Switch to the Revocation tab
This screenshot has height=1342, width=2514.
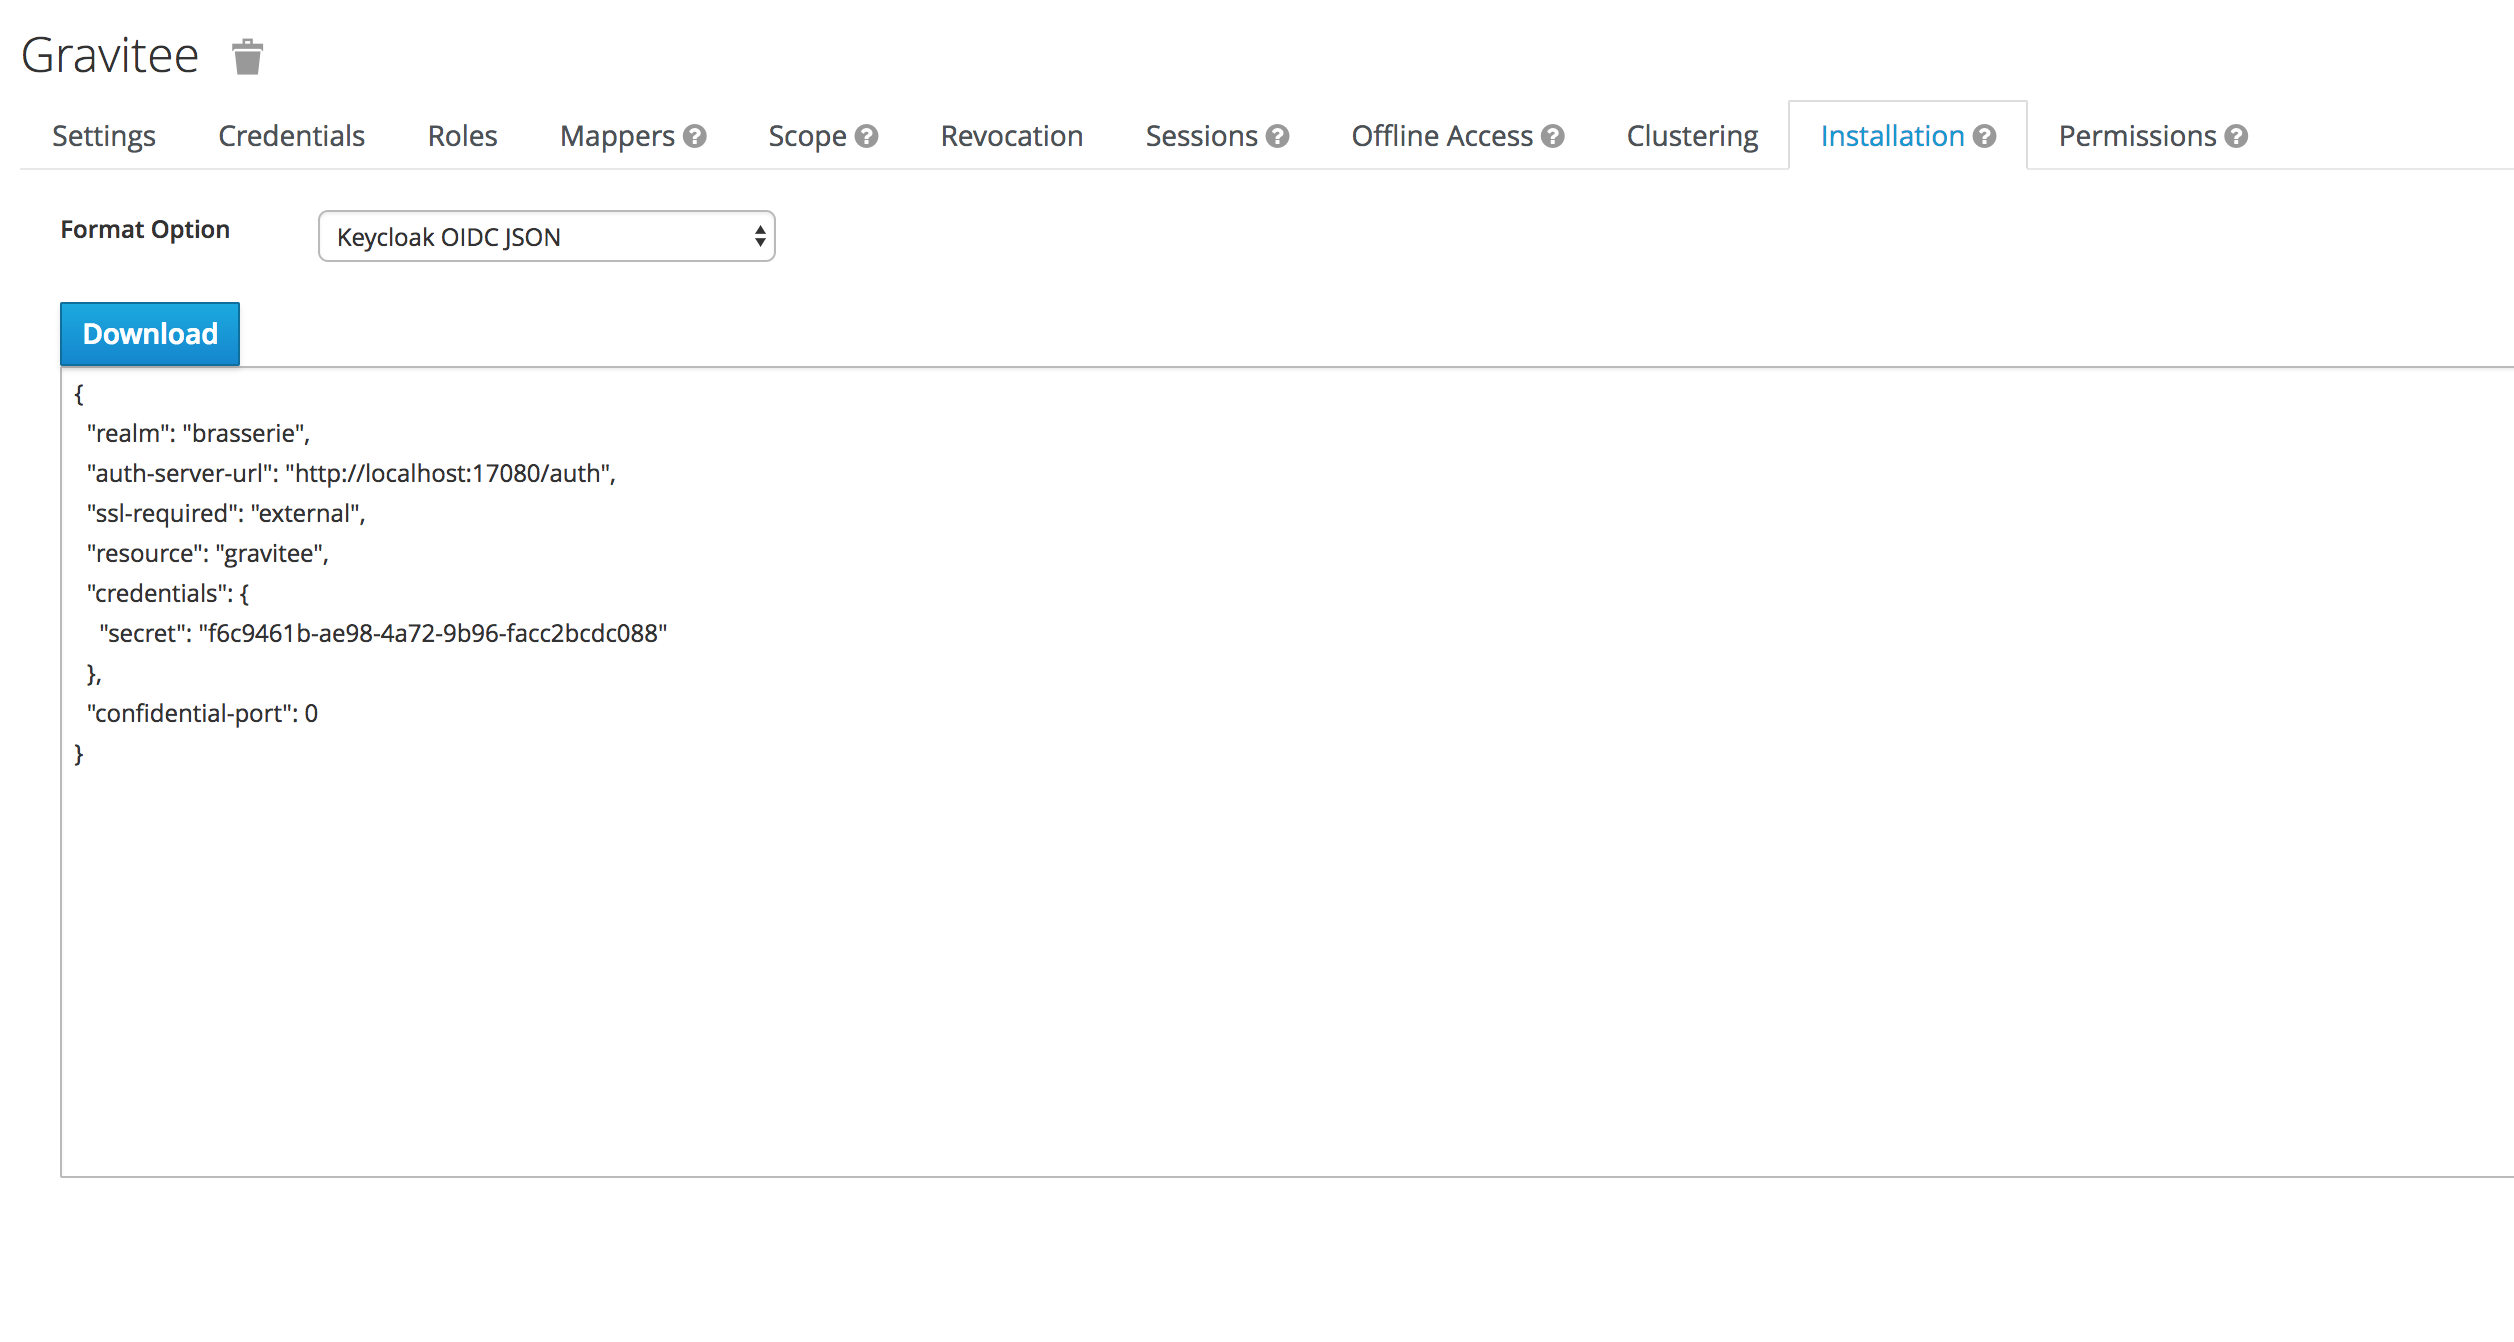pos(1011,136)
